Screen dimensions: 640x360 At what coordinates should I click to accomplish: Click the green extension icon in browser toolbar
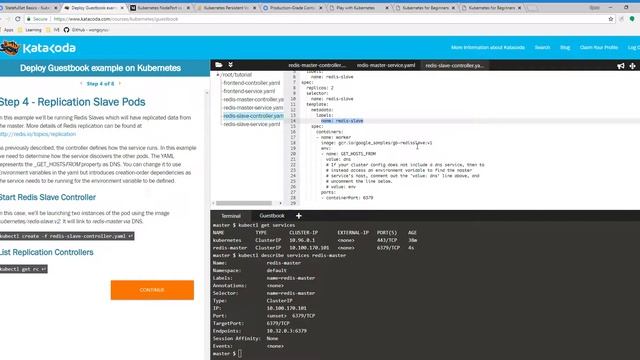[632, 19]
